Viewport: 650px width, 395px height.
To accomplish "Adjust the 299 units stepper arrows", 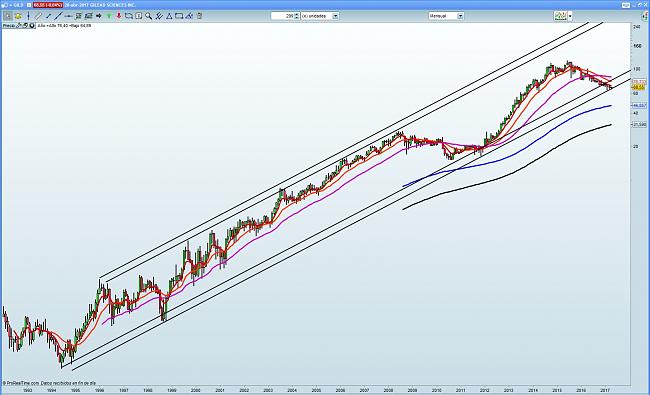I will click(x=296, y=16).
